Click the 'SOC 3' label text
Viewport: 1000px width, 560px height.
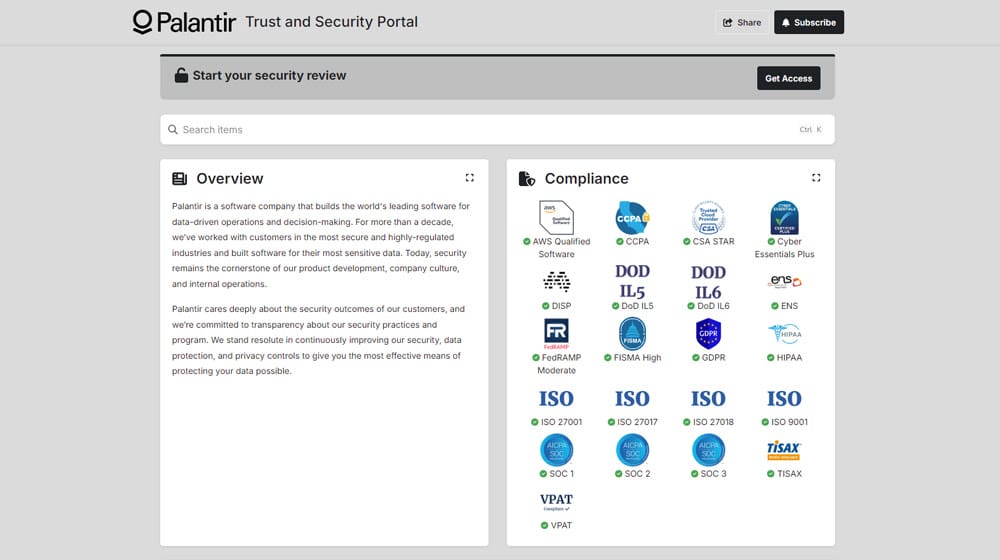[x=713, y=473]
